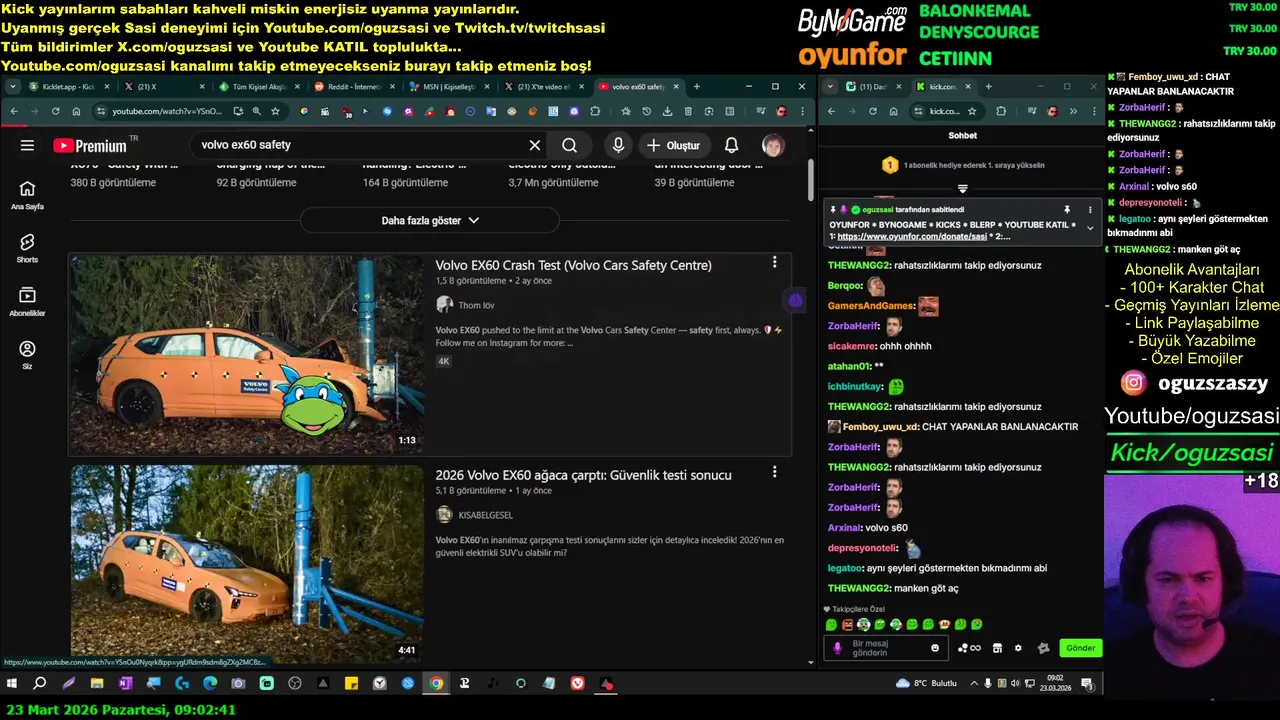Expand the pinned Kick chat message chevron
This screenshot has height=720, width=1280.
click(x=1090, y=228)
